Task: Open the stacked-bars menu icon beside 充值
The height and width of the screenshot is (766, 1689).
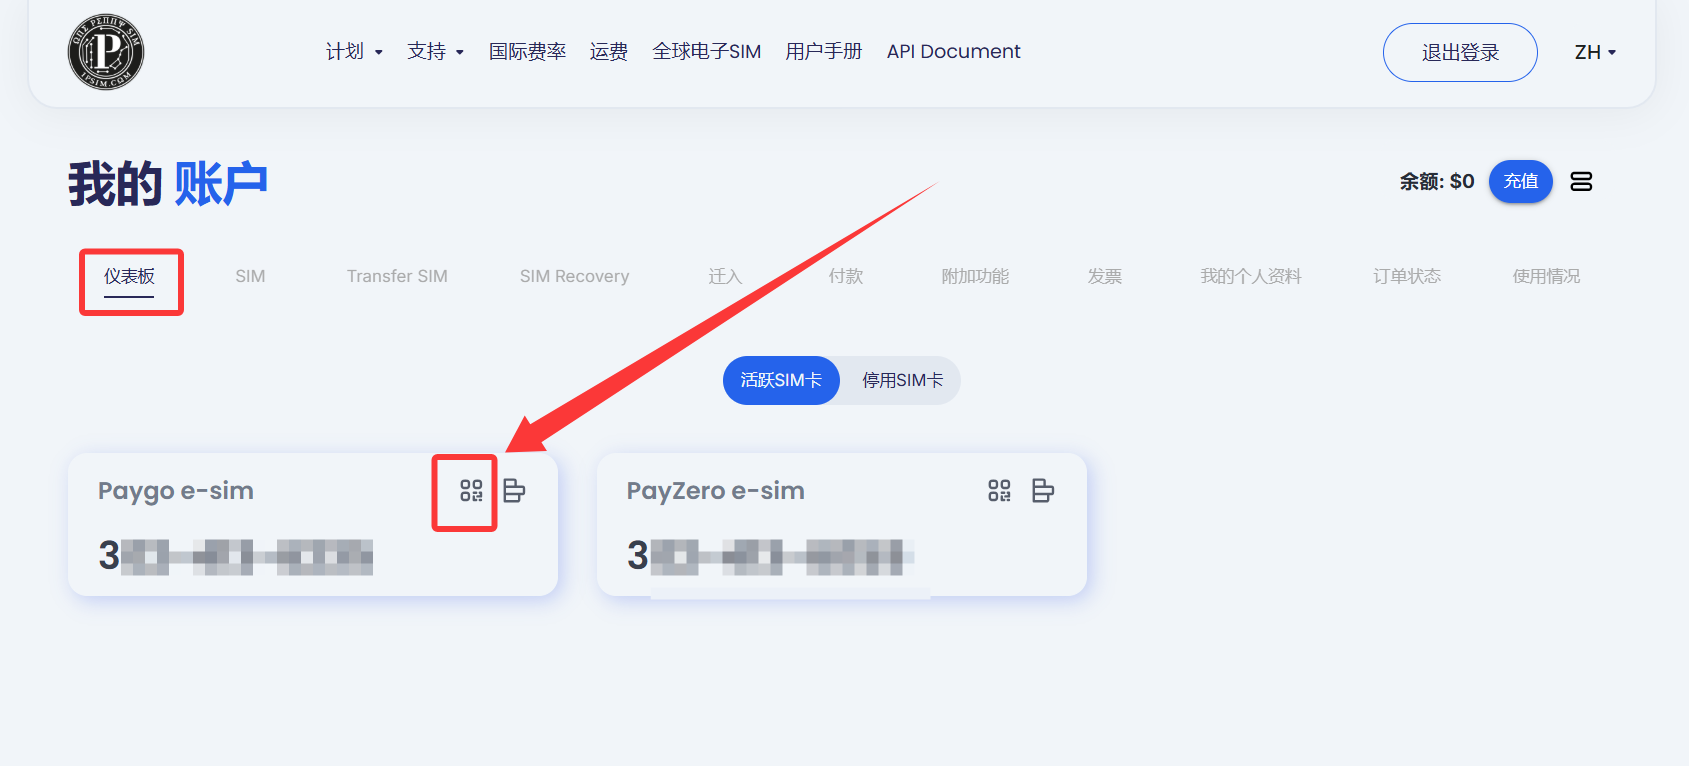Action: click(1581, 181)
